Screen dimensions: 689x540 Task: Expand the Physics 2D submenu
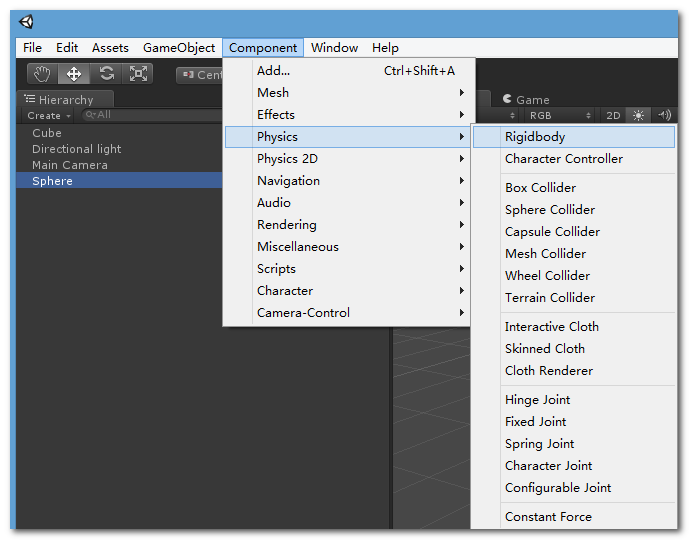point(347,159)
